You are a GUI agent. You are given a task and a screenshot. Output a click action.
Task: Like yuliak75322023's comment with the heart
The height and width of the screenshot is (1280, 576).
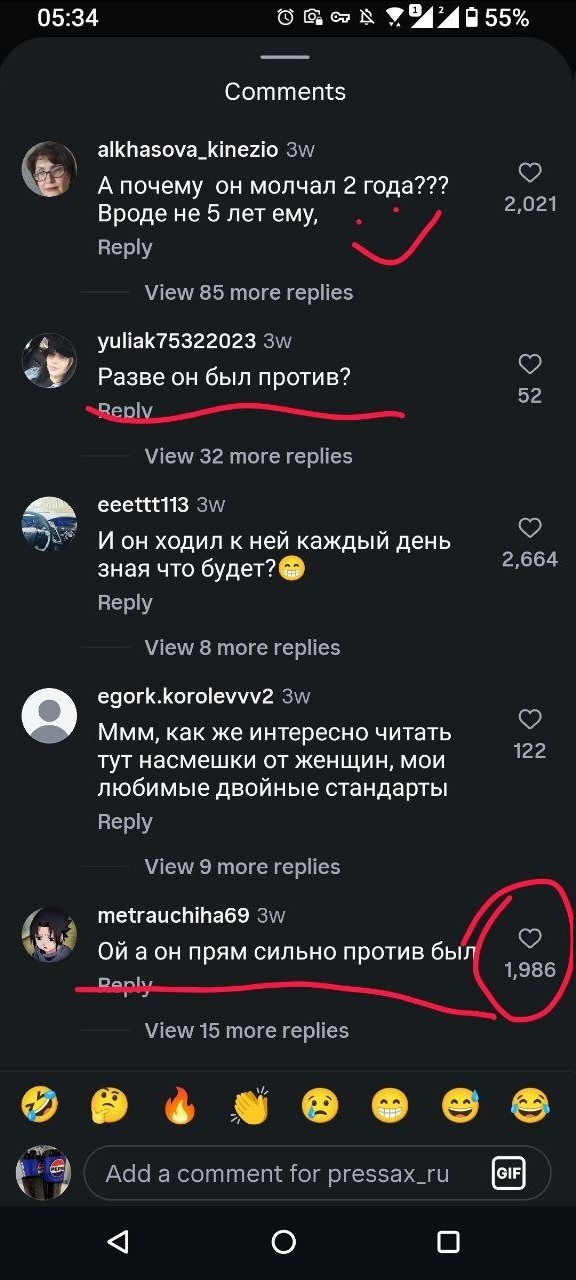pyautogui.click(x=530, y=364)
